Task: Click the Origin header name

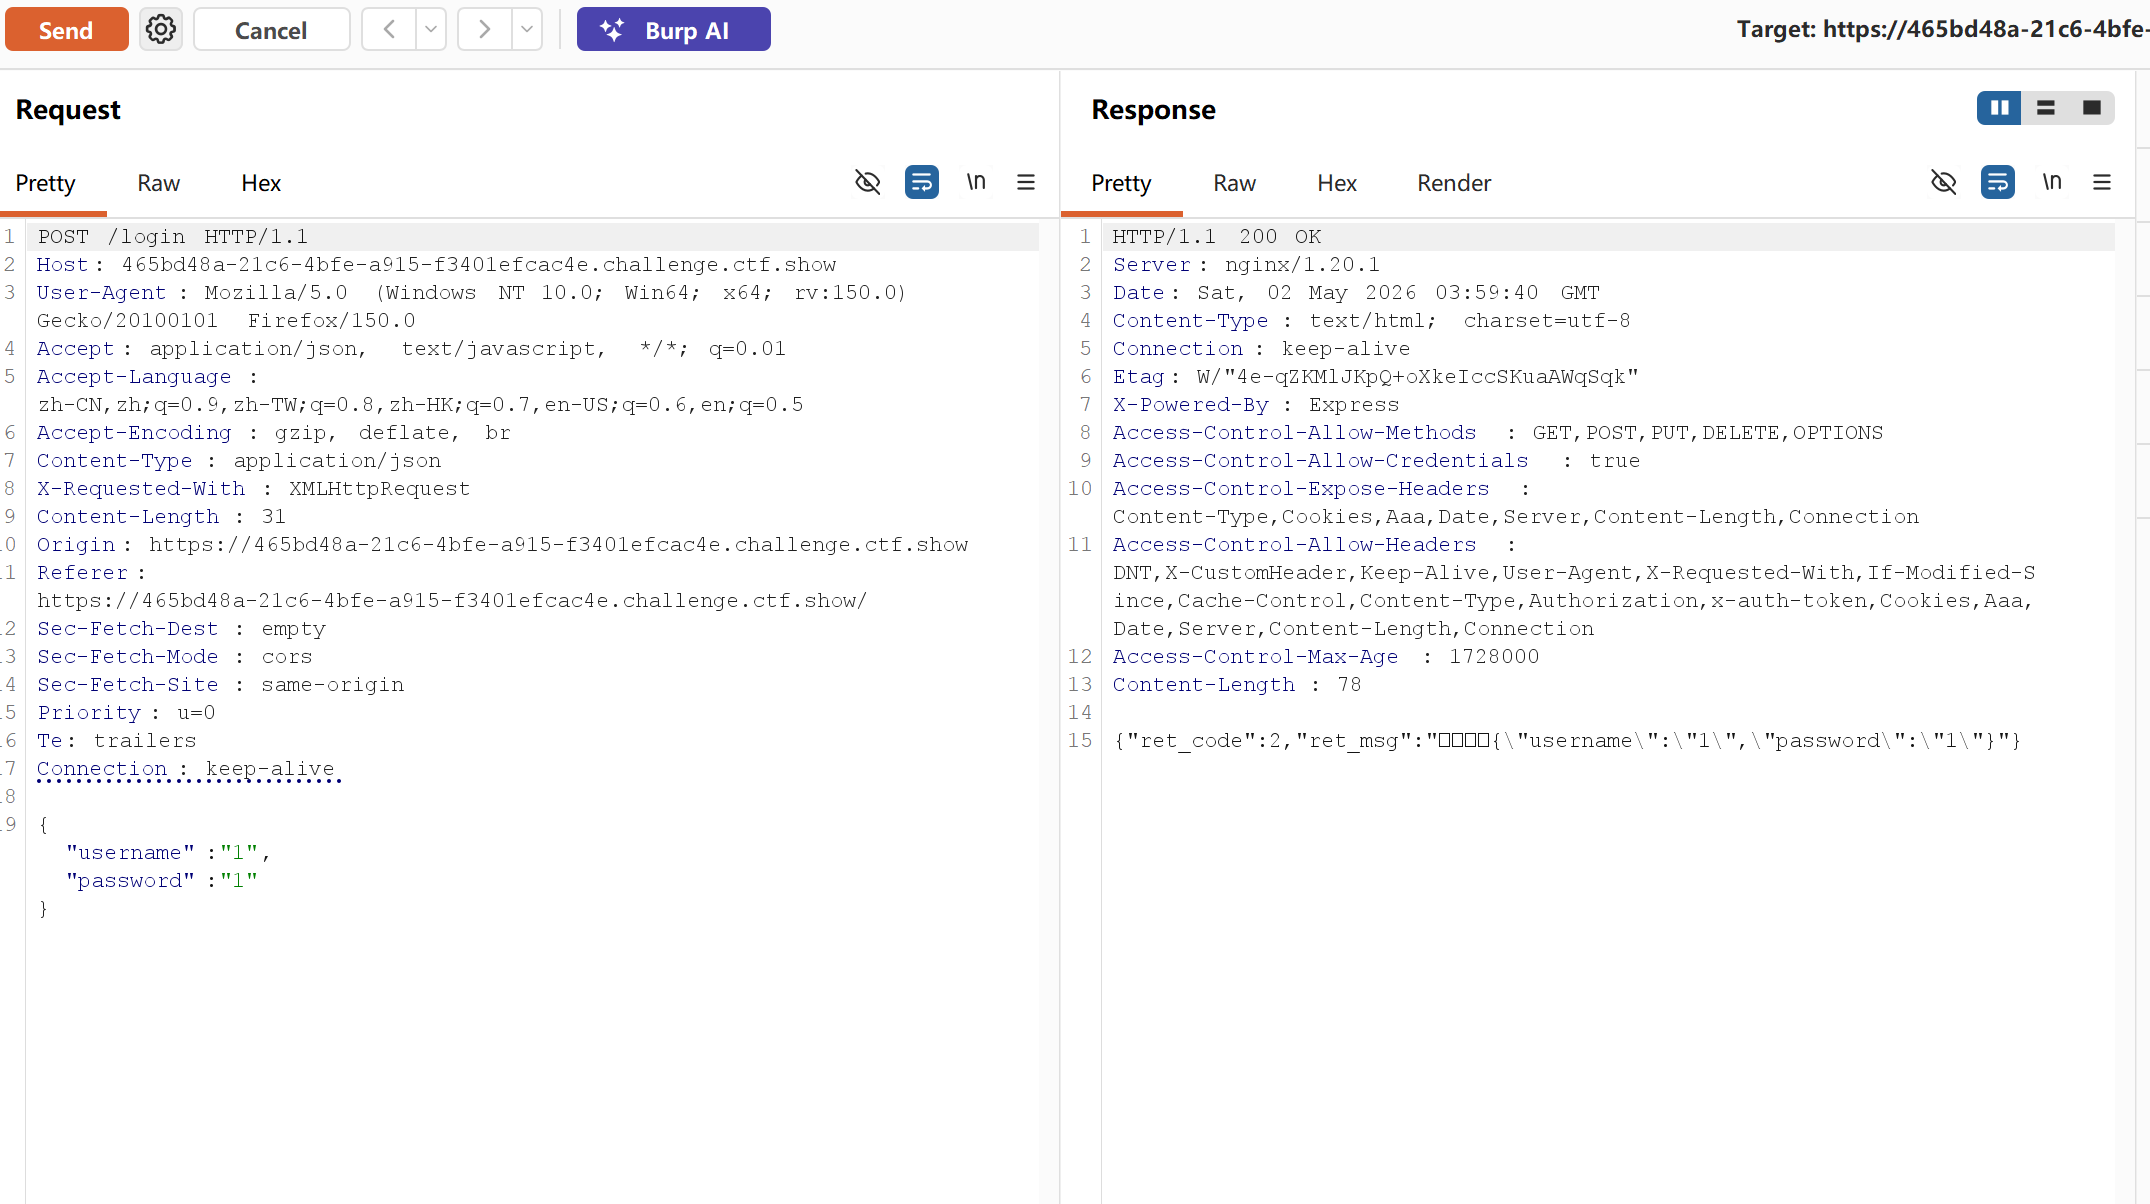Action: 76,545
